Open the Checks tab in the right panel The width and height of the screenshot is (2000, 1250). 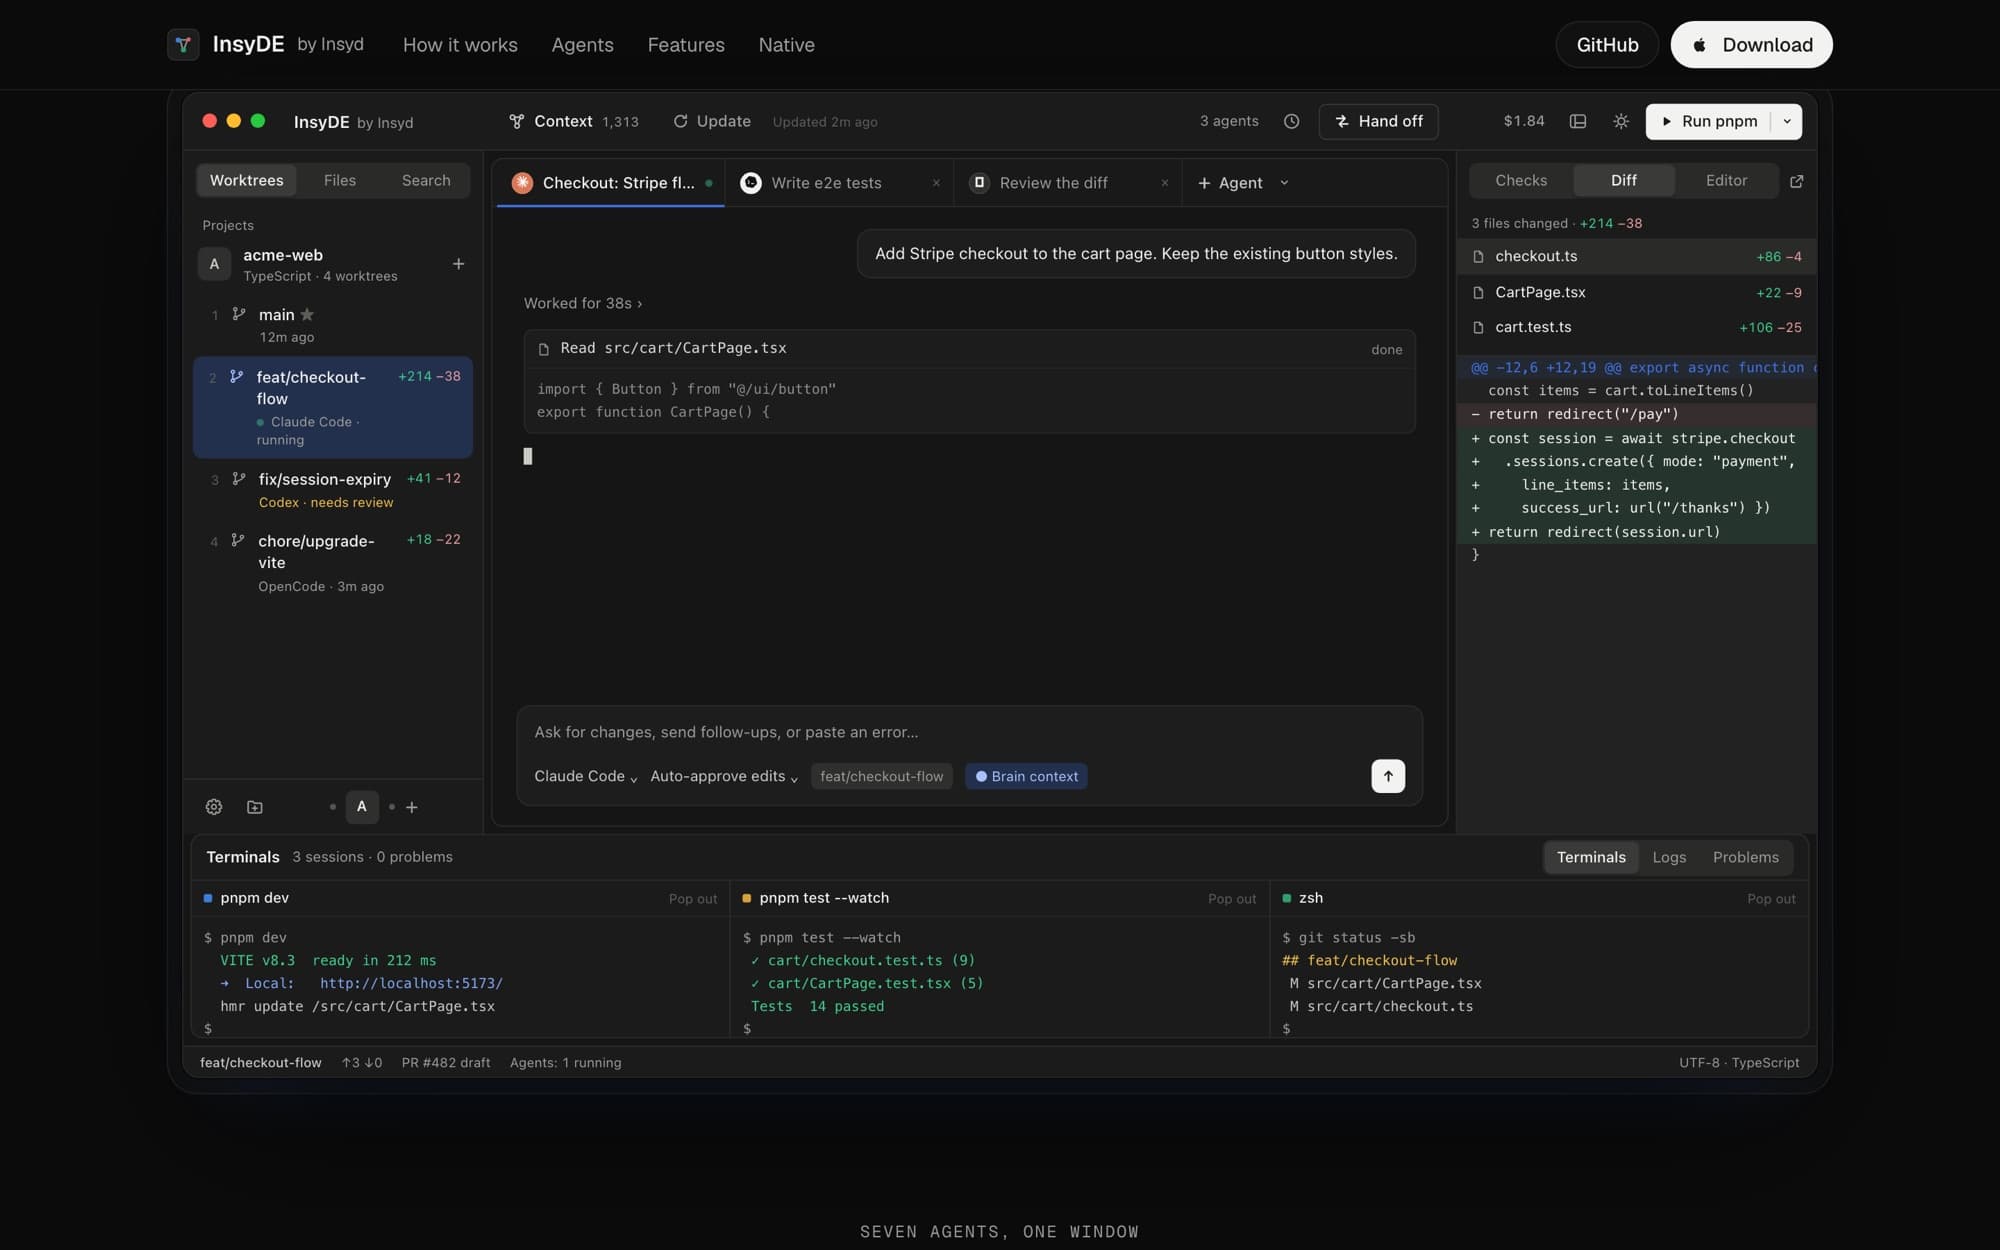pos(1521,180)
